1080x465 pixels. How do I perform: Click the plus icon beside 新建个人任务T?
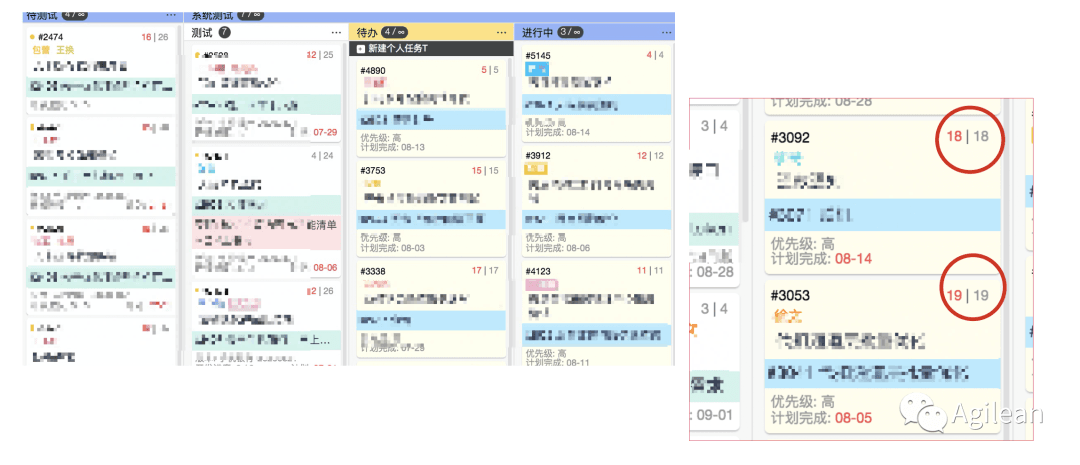click(x=360, y=49)
